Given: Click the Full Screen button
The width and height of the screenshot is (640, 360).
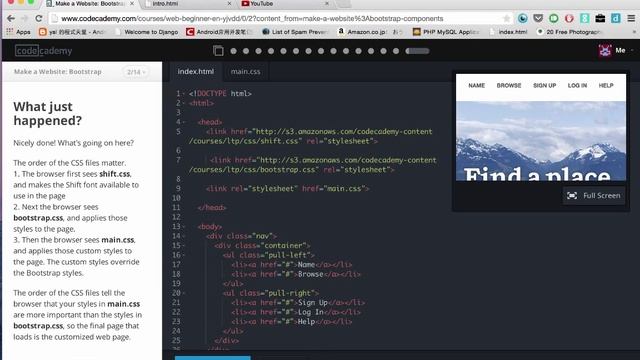Looking at the screenshot, I should tap(593, 196).
